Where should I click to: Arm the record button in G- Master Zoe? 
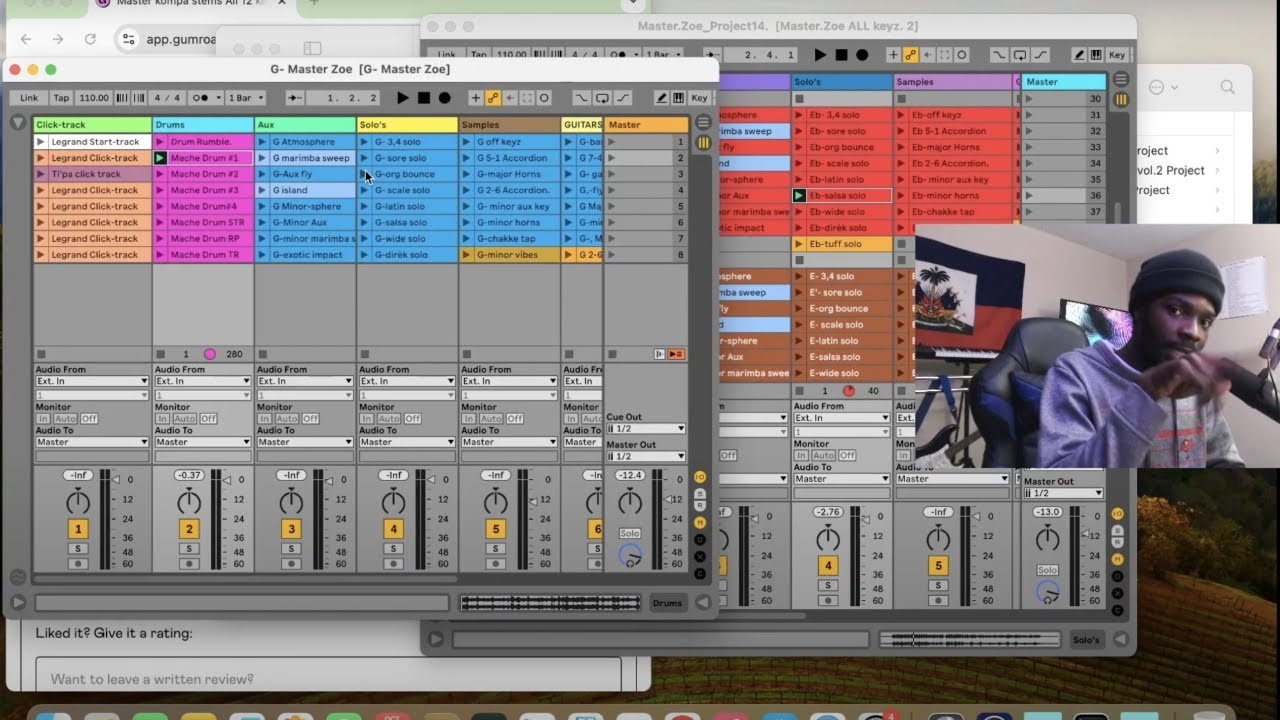(445, 98)
